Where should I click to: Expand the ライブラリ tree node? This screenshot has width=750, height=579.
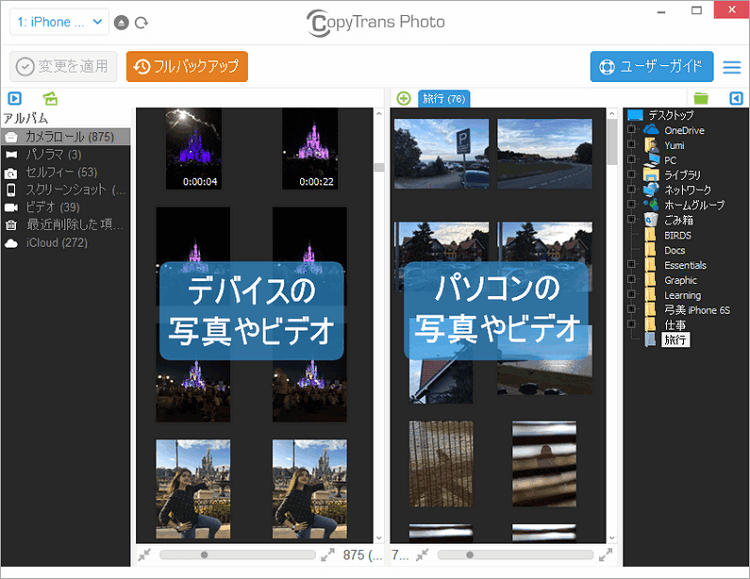631,174
